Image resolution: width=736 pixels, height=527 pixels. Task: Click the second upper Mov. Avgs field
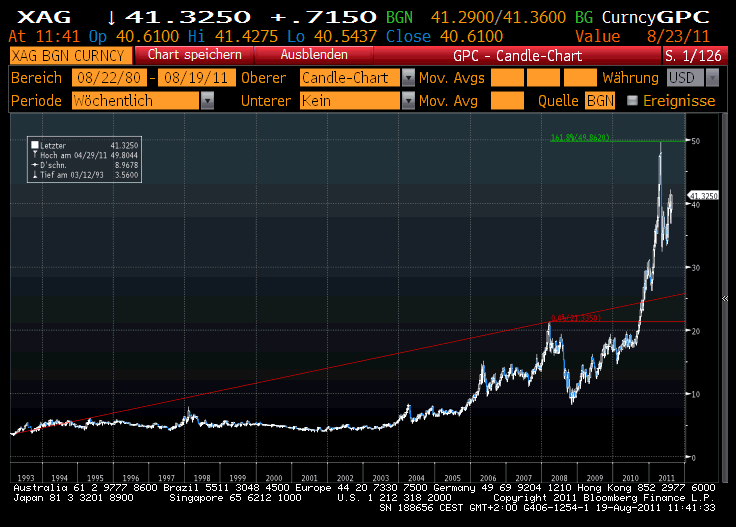[544, 78]
